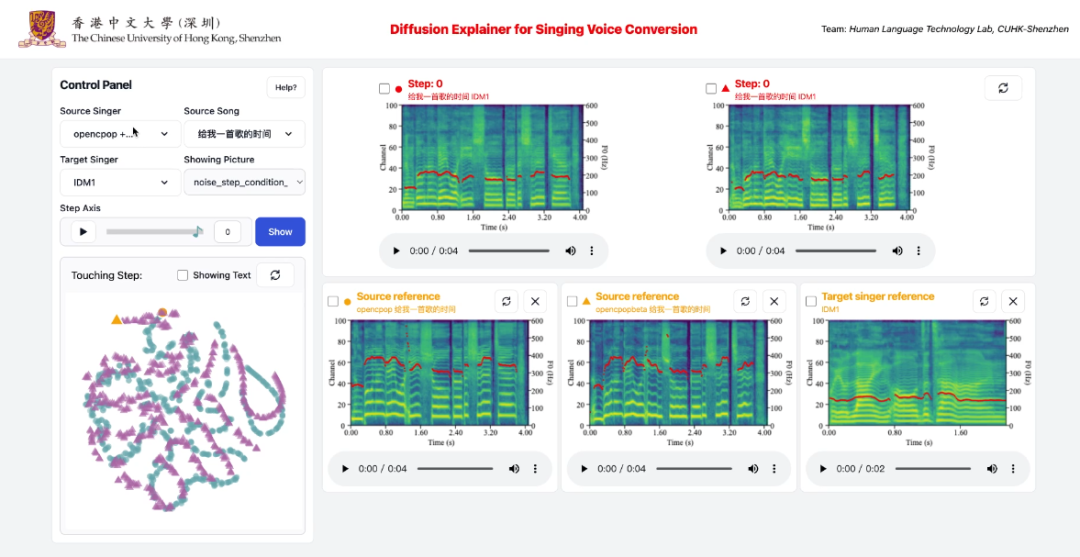Image resolution: width=1080 pixels, height=557 pixels.
Task: Open the Source Singer dropdown
Action: 121,134
